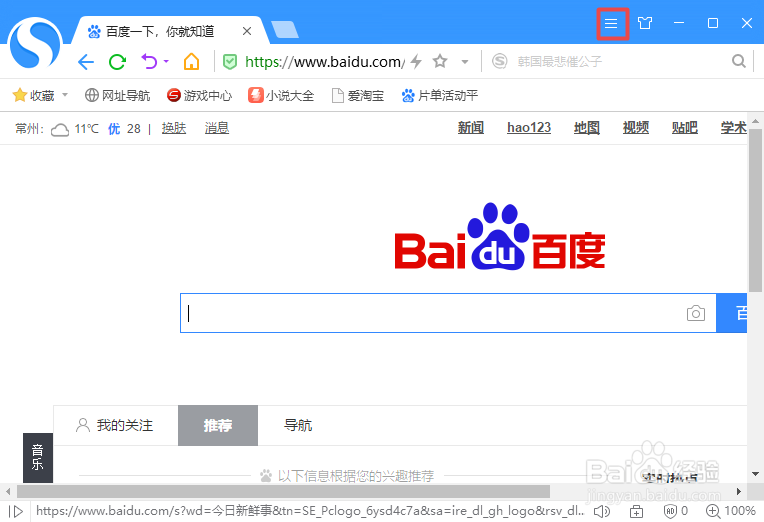The image size is (764, 522).
Task: Open the 新闻 link
Action: [471, 128]
